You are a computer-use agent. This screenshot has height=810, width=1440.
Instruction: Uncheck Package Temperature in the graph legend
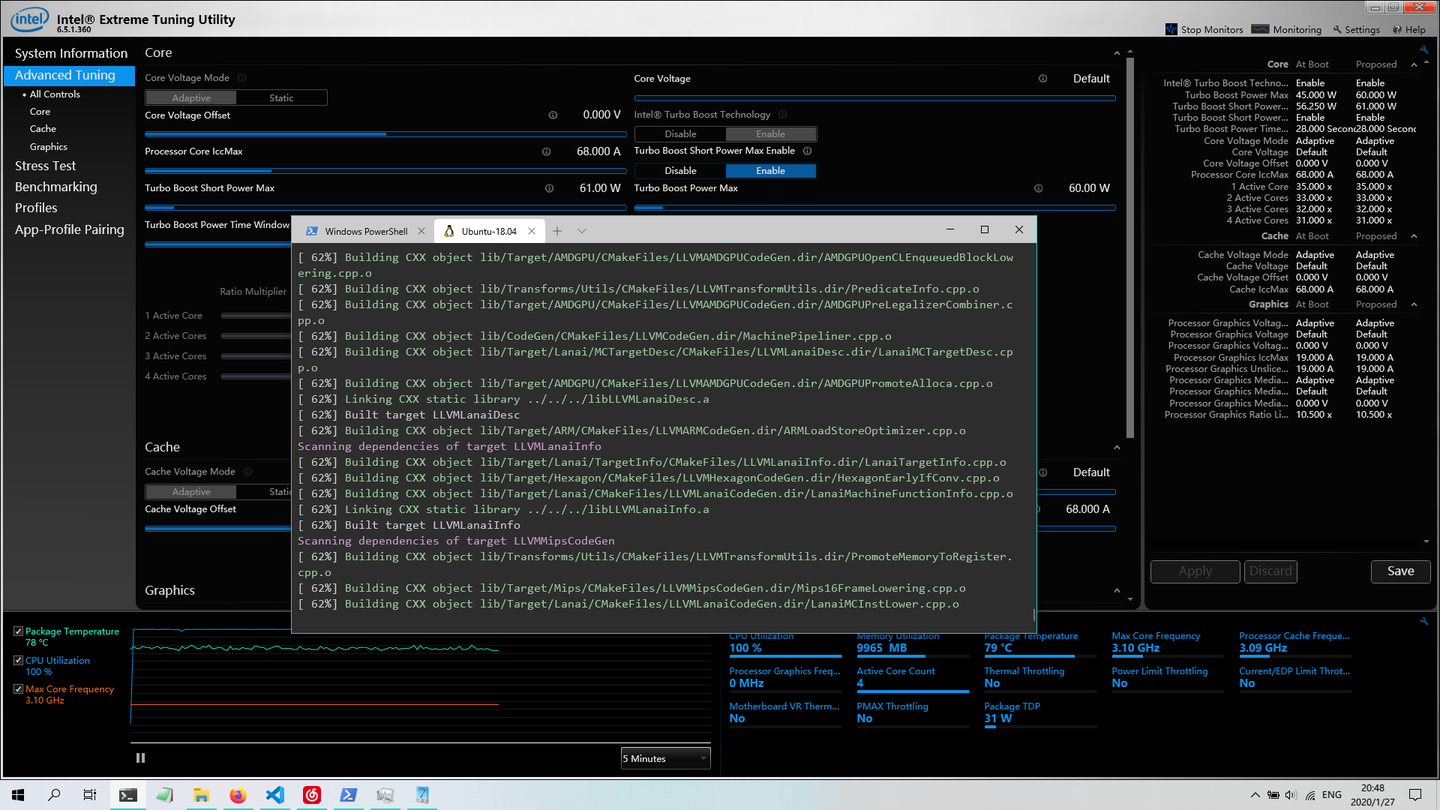pyautogui.click(x=17, y=631)
